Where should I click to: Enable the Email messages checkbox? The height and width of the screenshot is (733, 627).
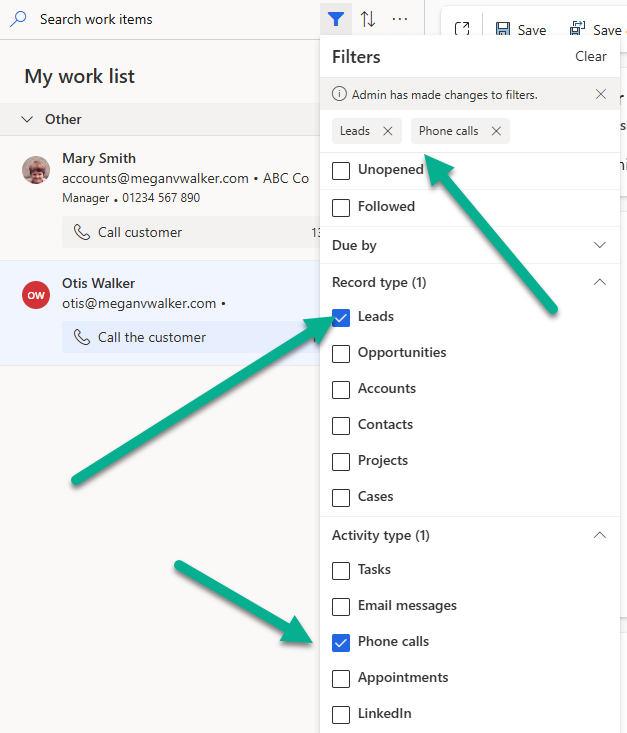click(341, 606)
